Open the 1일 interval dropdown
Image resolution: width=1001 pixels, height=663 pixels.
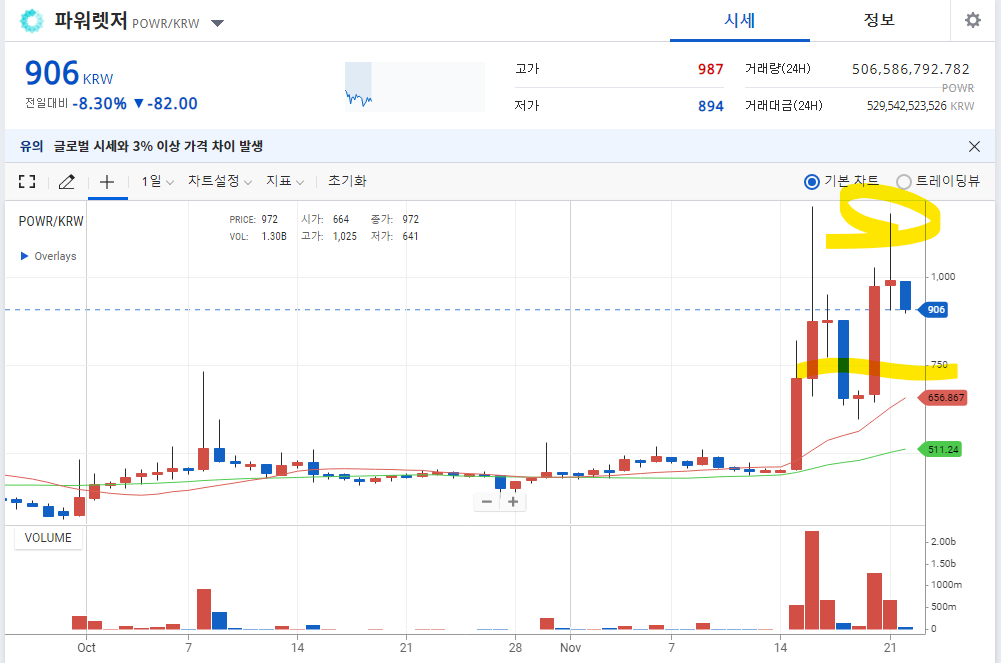point(158,182)
